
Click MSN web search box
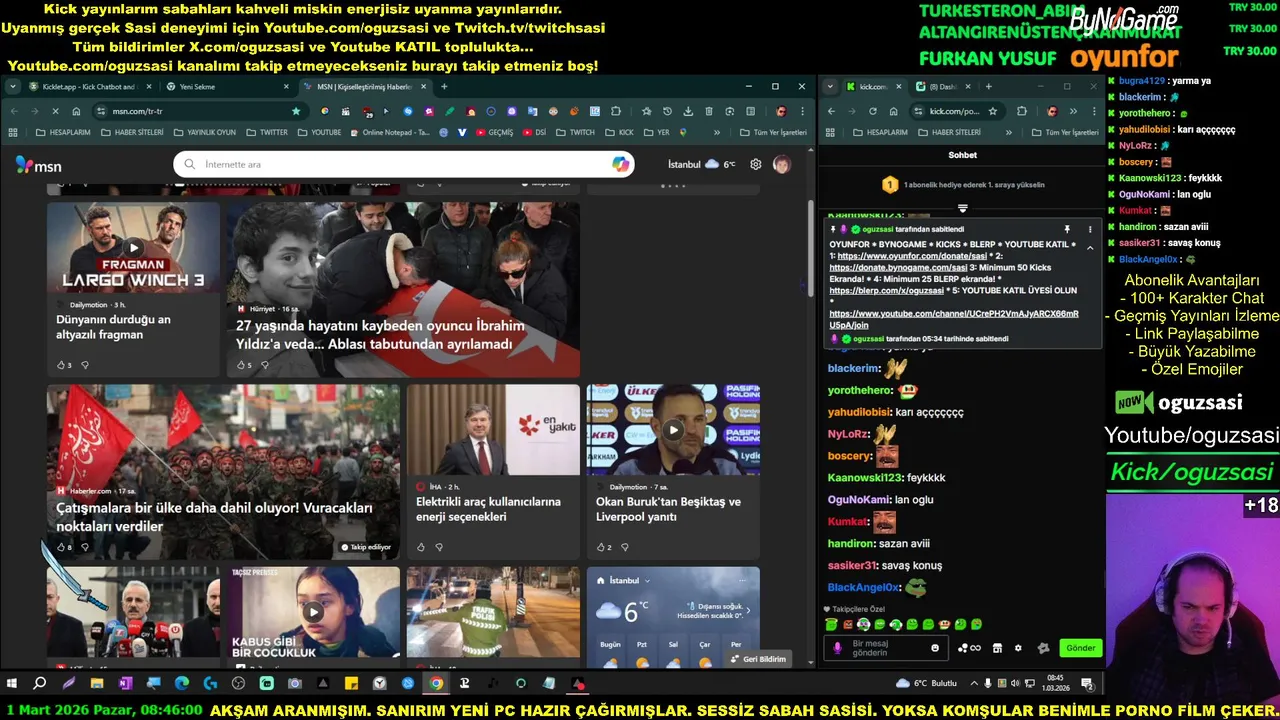click(403, 164)
